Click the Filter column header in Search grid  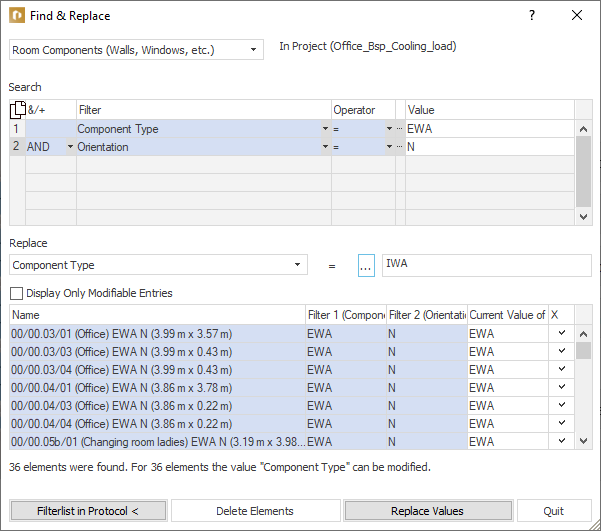(x=204, y=110)
